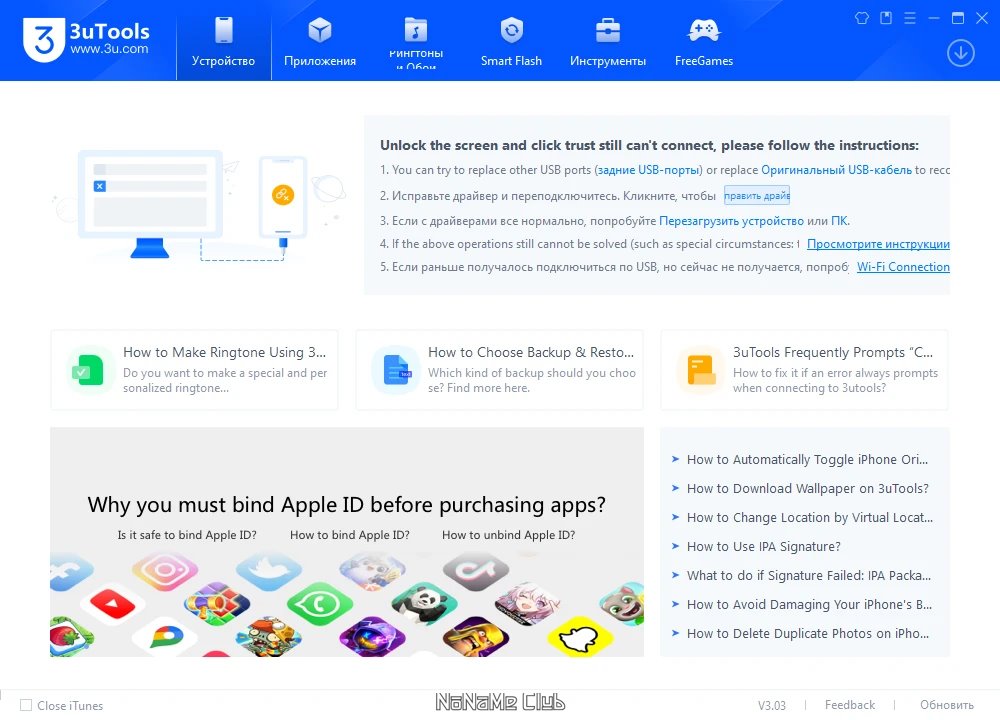Open the Рингтоны и Обои tab

click(416, 41)
